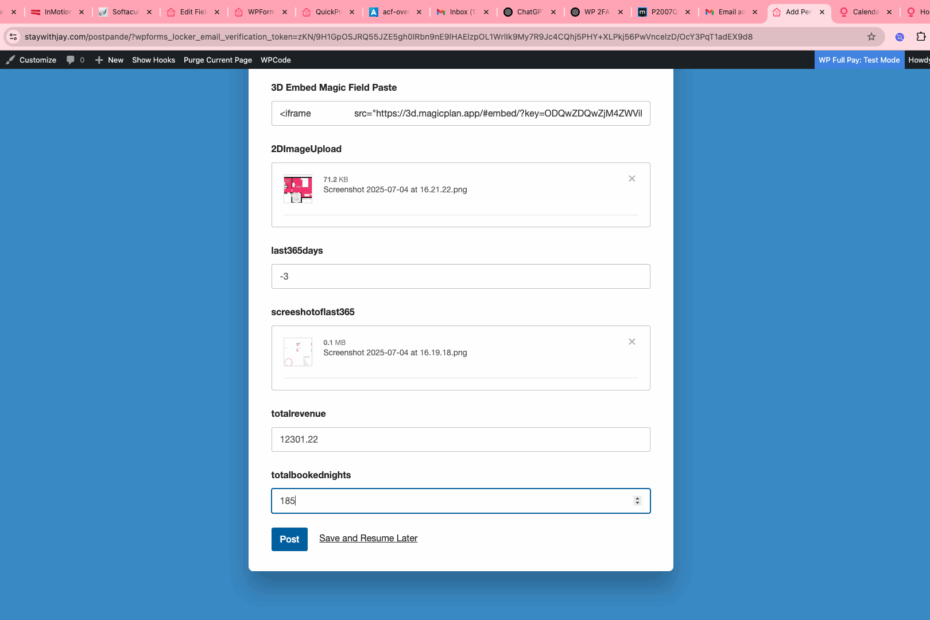Click WP Full Pay: Test Mode badge
Image resolution: width=930 pixels, height=620 pixels.
click(859, 60)
